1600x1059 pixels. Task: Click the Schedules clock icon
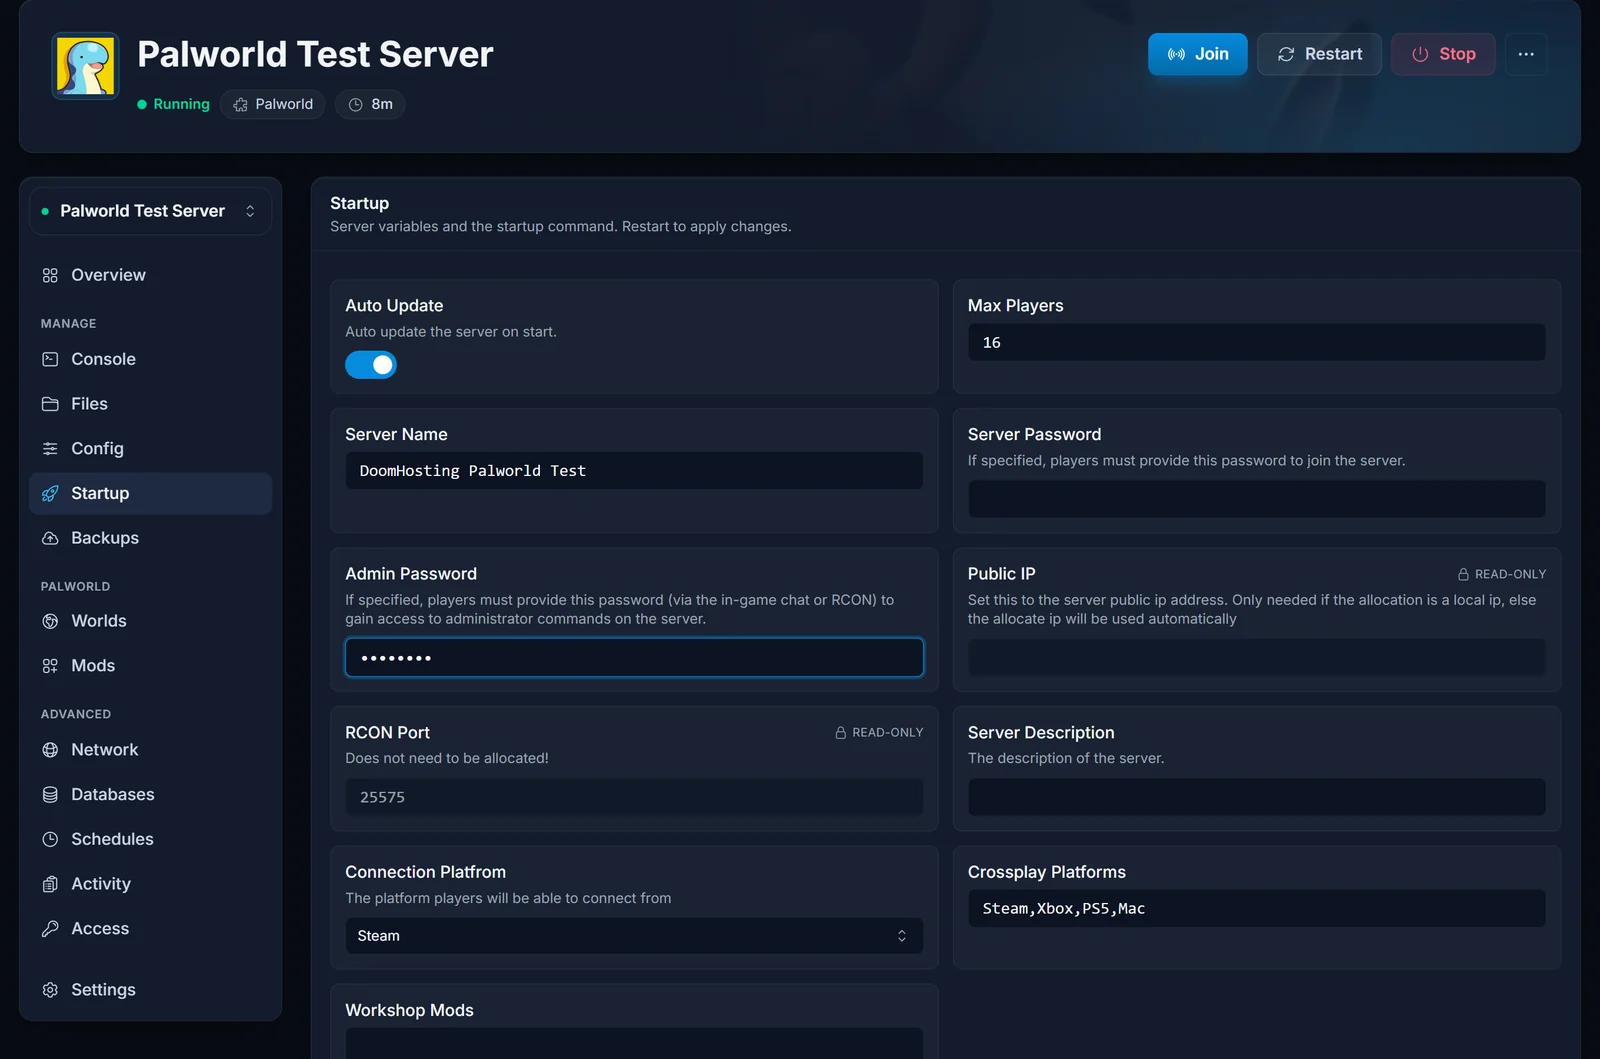(50, 839)
